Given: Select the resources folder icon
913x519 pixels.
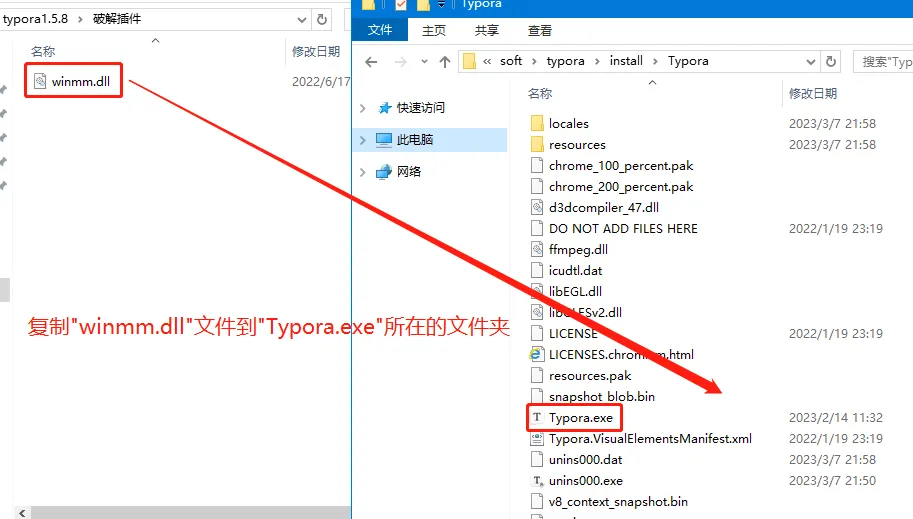Looking at the screenshot, I should [537, 144].
